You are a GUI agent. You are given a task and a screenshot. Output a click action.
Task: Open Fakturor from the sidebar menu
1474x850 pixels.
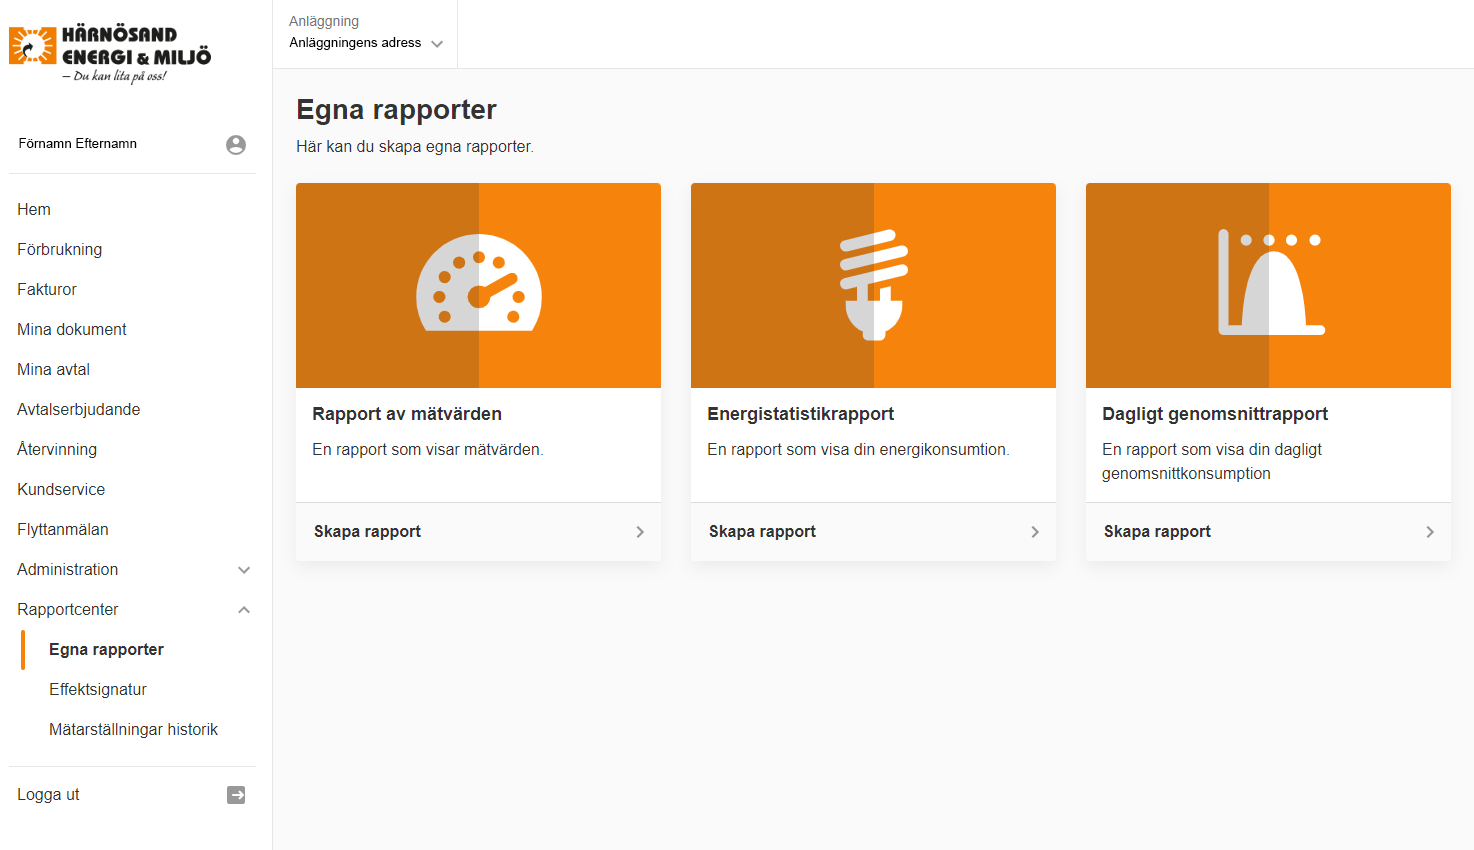pos(47,289)
